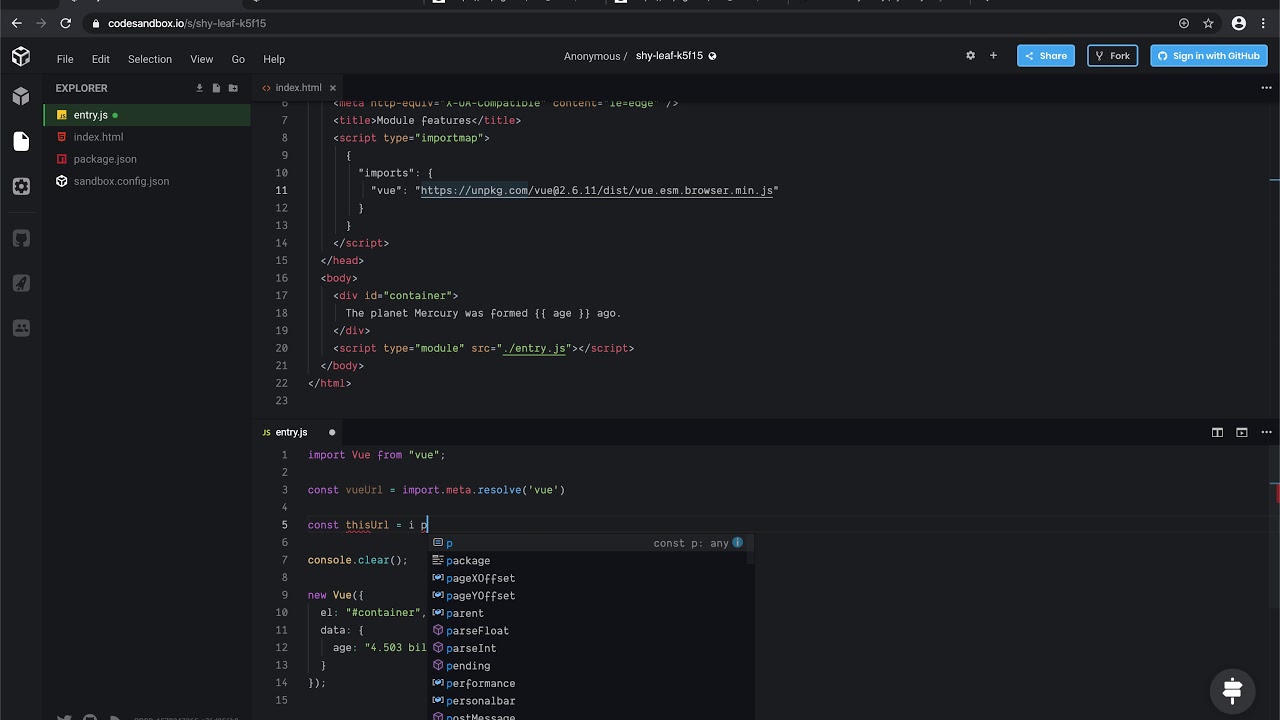Click the browser back arrow
Viewport: 1280px width, 720px height.
(16, 23)
